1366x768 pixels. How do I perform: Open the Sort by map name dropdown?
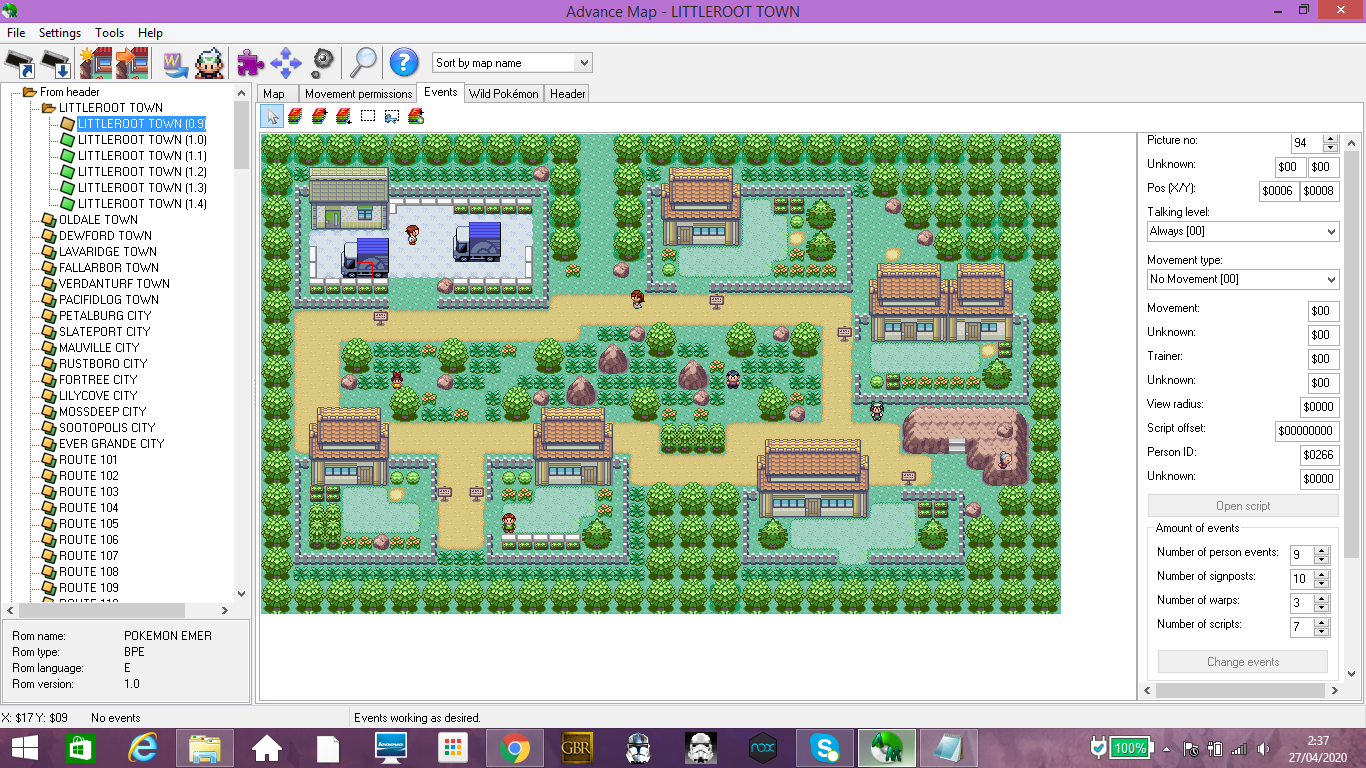pos(512,63)
